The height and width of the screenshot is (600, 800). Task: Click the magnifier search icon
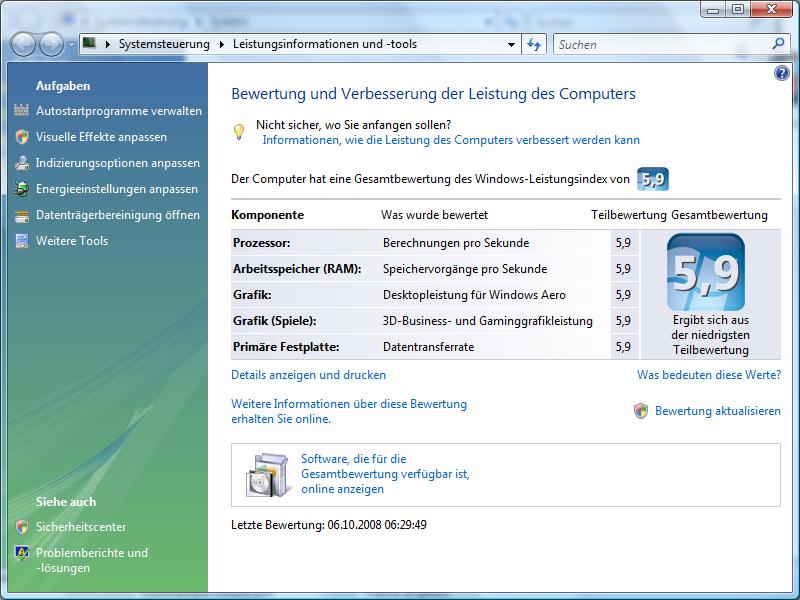pyautogui.click(x=778, y=44)
